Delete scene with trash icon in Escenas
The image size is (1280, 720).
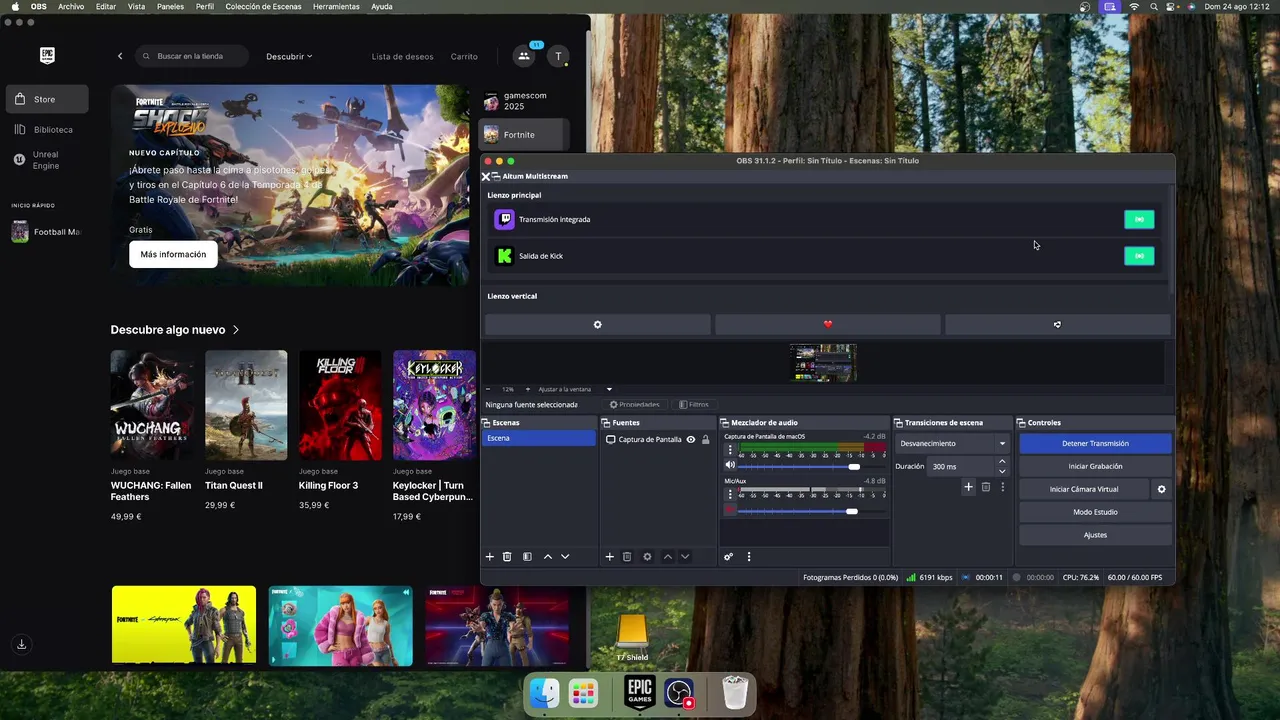(x=507, y=557)
